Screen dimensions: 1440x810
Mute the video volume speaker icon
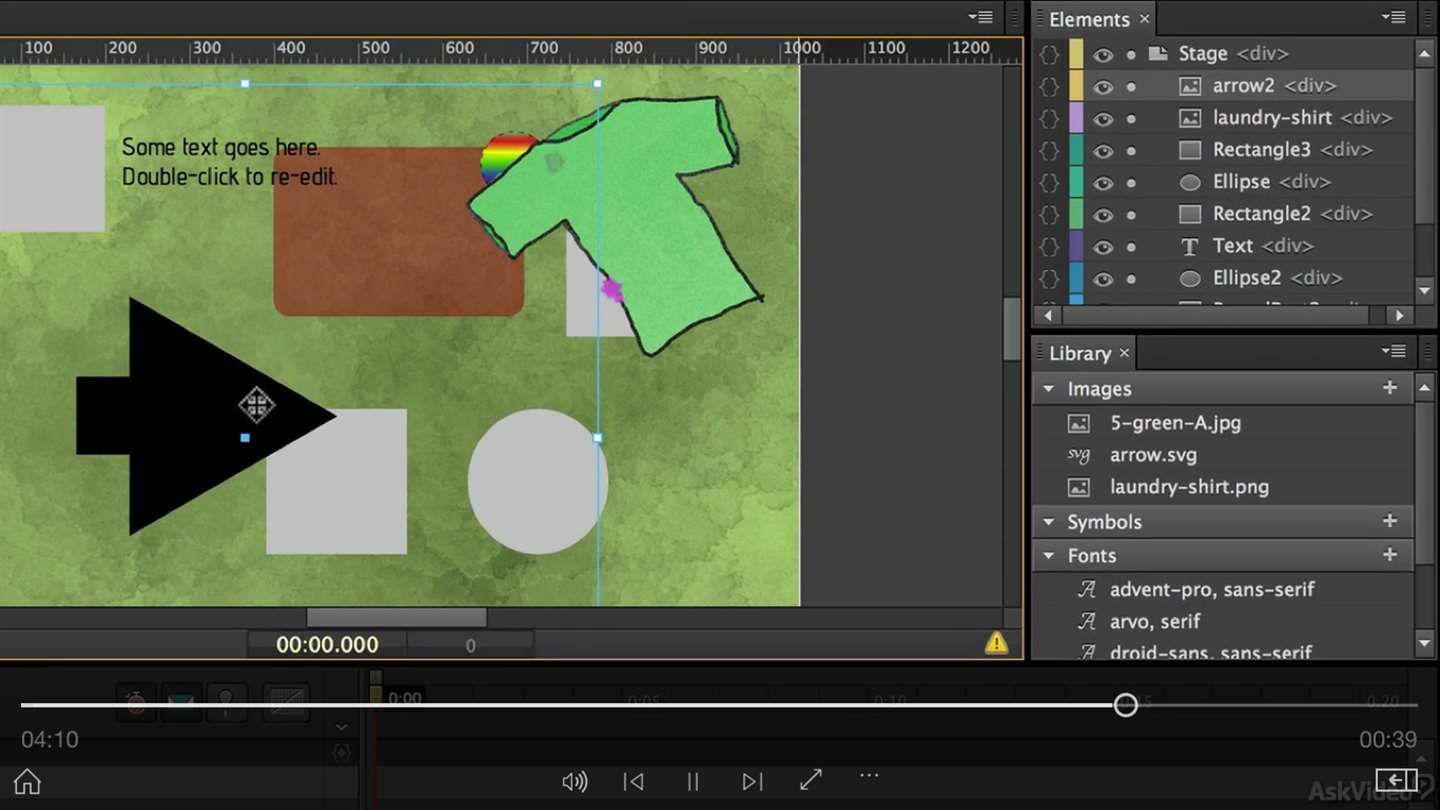[x=574, y=781]
